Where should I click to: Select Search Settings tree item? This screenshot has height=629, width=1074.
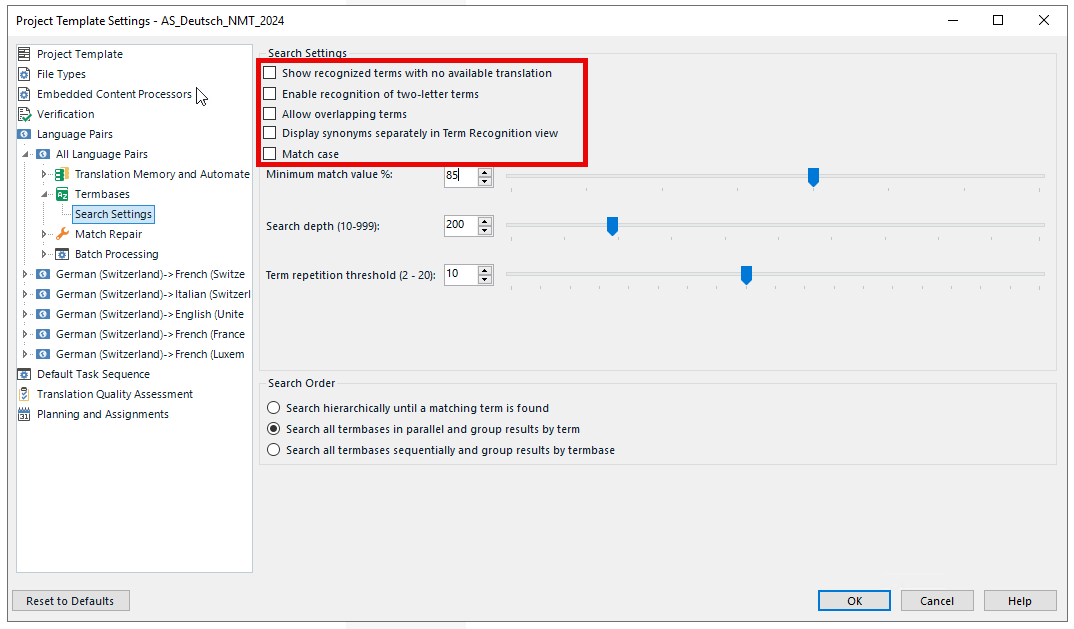pyautogui.click(x=113, y=214)
